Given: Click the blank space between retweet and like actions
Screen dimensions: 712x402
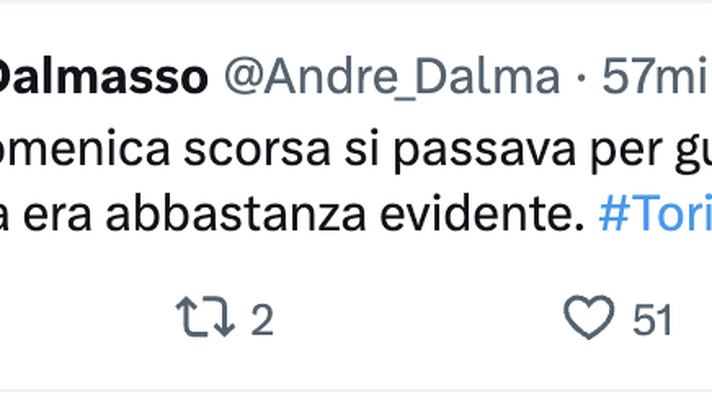Looking at the screenshot, I should tap(418, 318).
